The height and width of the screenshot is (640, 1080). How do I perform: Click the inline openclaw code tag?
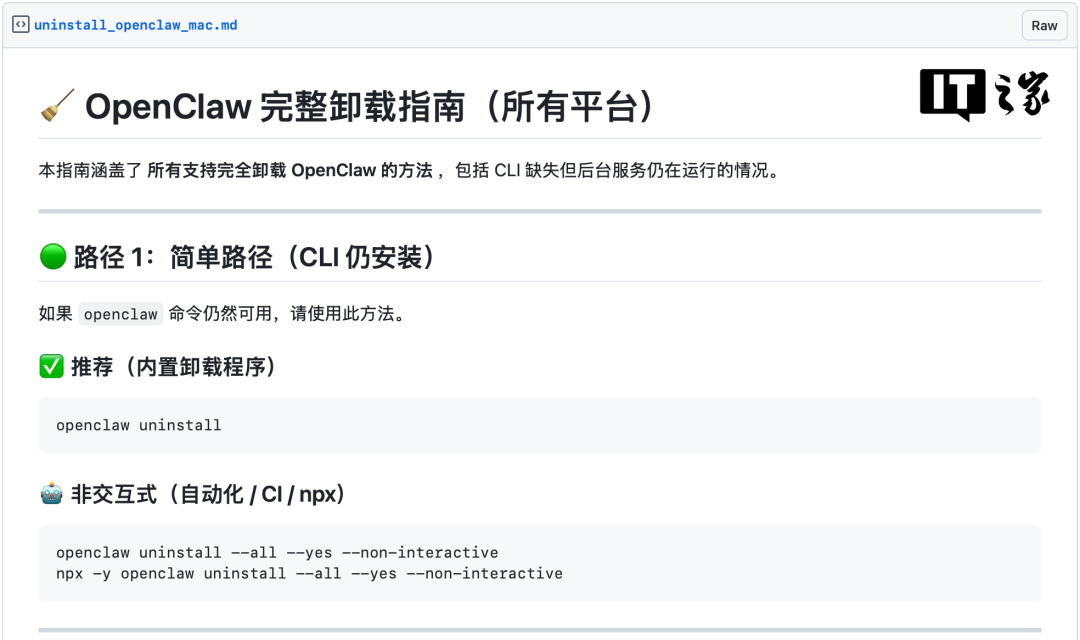[x=120, y=314]
